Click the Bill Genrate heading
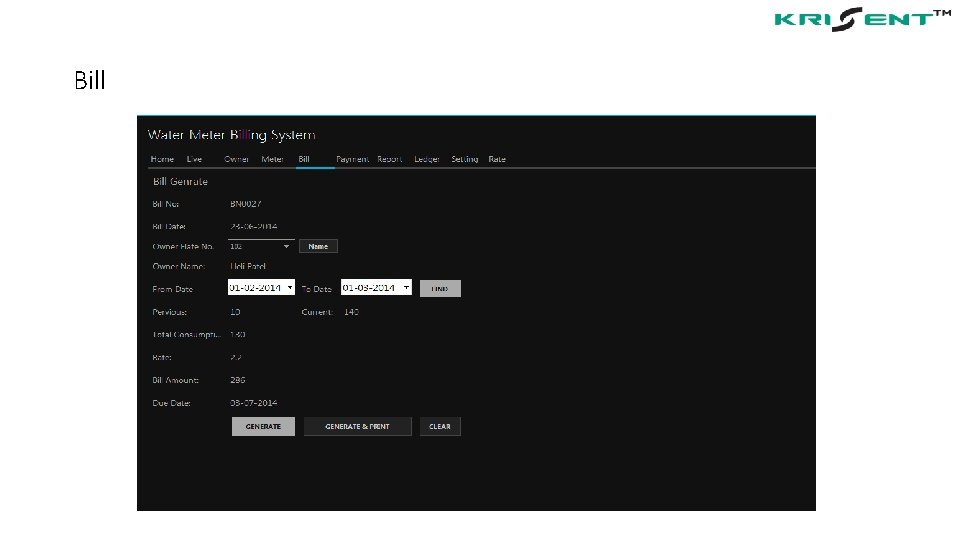This screenshot has width=960, height=540. (x=181, y=182)
